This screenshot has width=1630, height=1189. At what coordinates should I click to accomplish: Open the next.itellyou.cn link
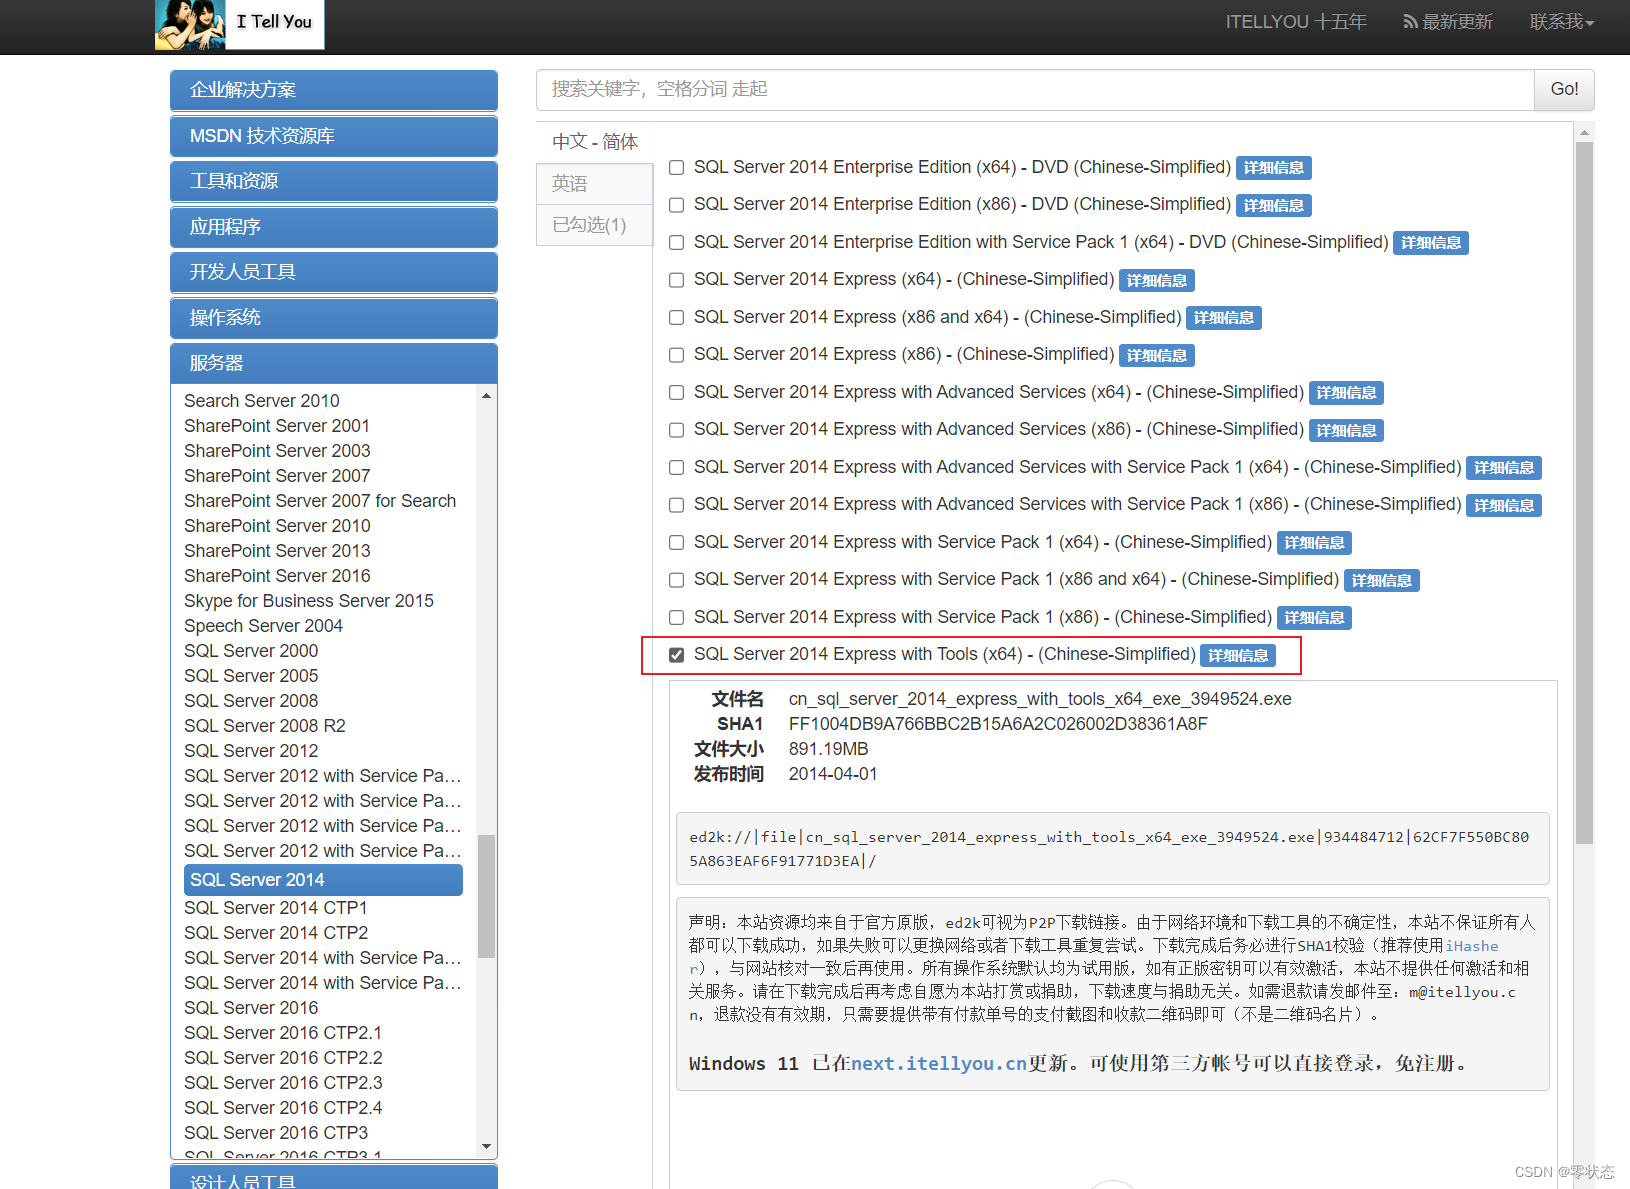pyautogui.click(x=939, y=1064)
